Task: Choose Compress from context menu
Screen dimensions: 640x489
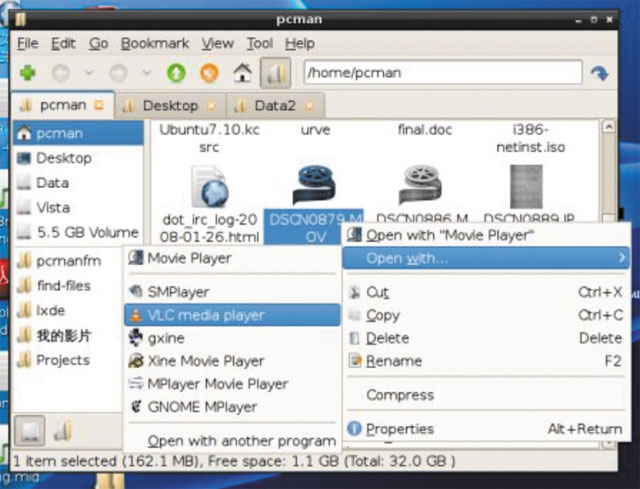Action: pos(486,395)
